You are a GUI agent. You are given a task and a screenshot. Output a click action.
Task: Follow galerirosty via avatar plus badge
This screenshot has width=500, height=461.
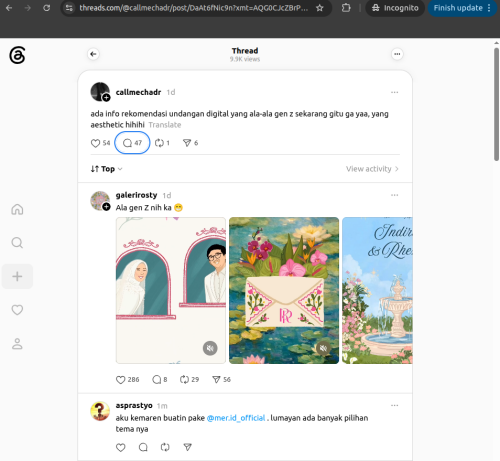(106, 207)
